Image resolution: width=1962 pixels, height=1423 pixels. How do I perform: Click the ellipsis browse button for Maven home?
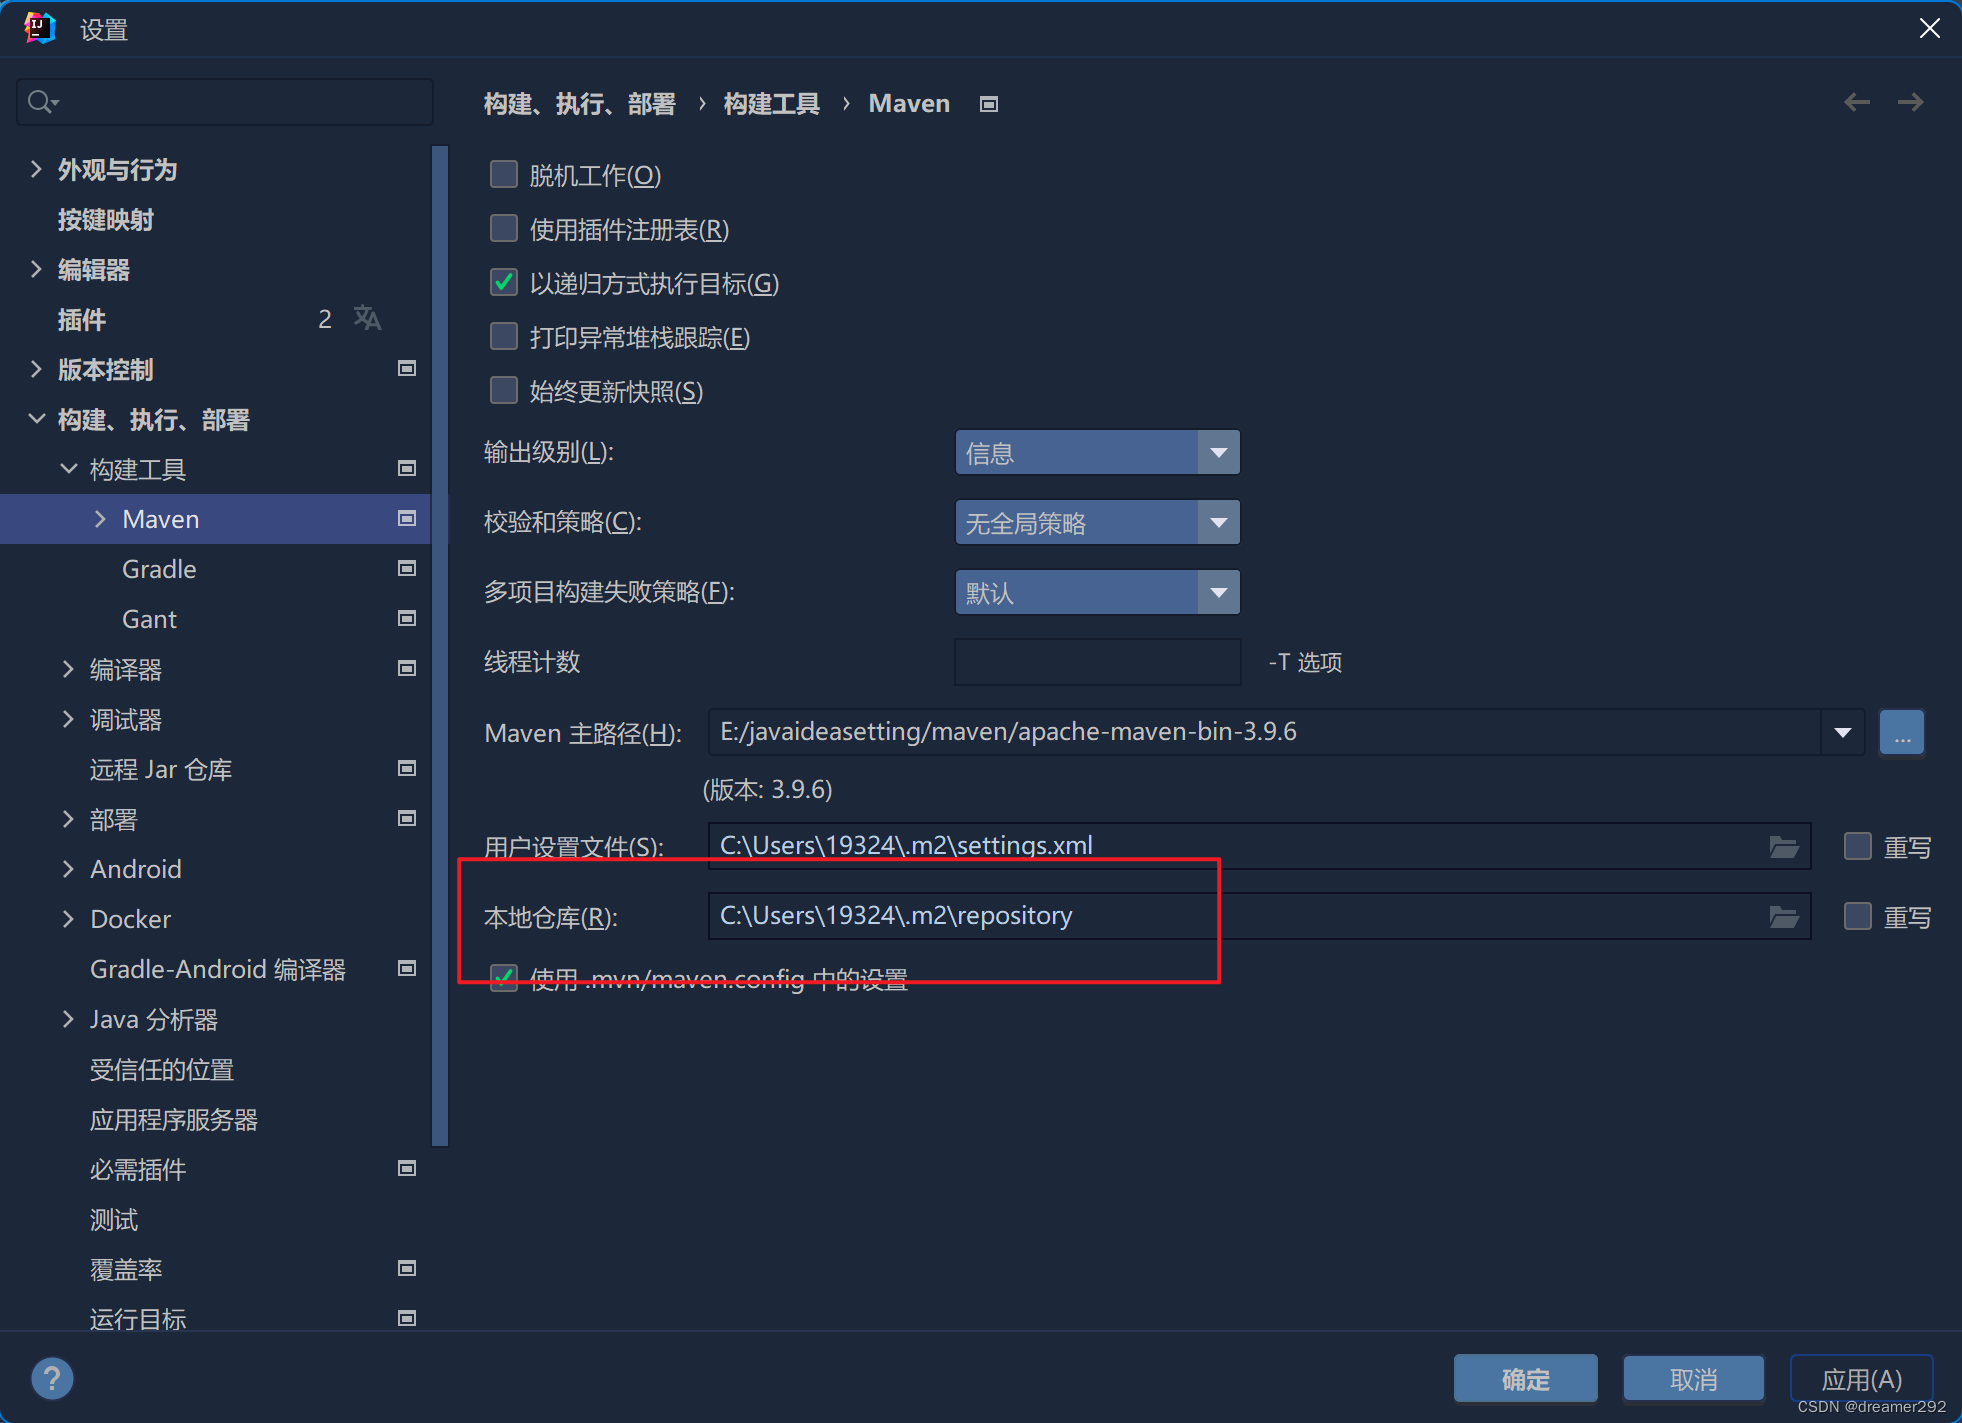click(x=1901, y=733)
